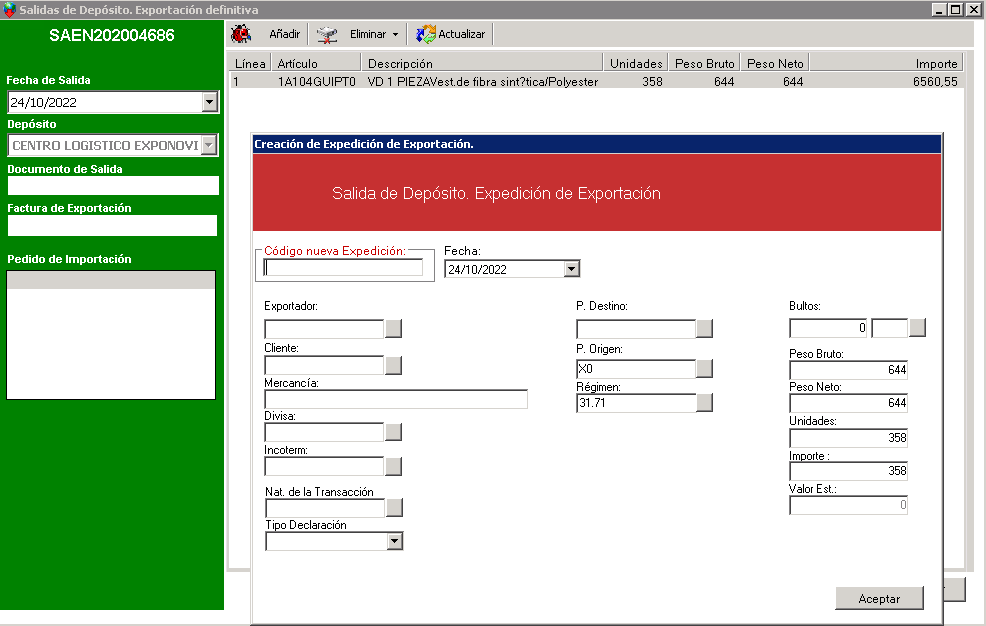Open the P. Destino lookup button
This screenshot has height=626, width=986.
point(705,329)
